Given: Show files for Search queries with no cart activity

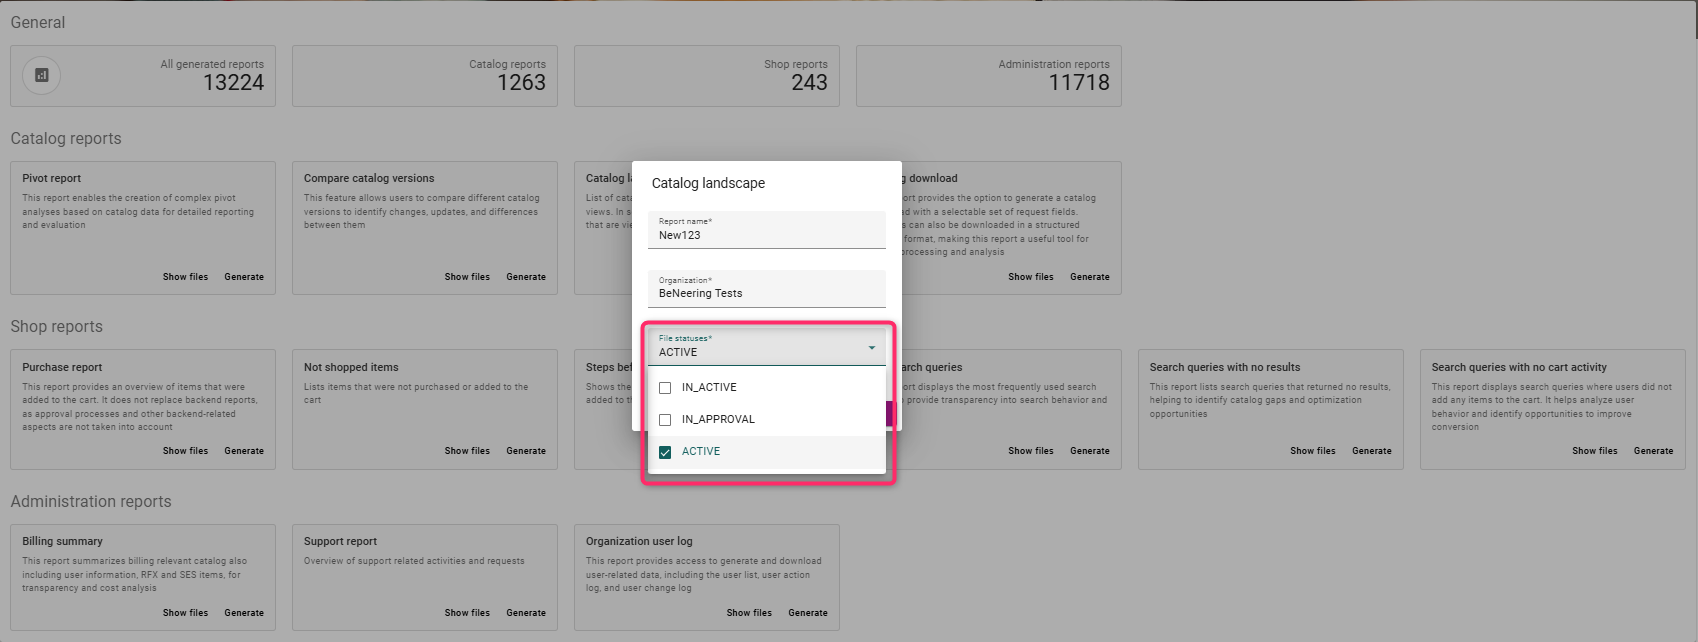Looking at the screenshot, I should [1594, 451].
